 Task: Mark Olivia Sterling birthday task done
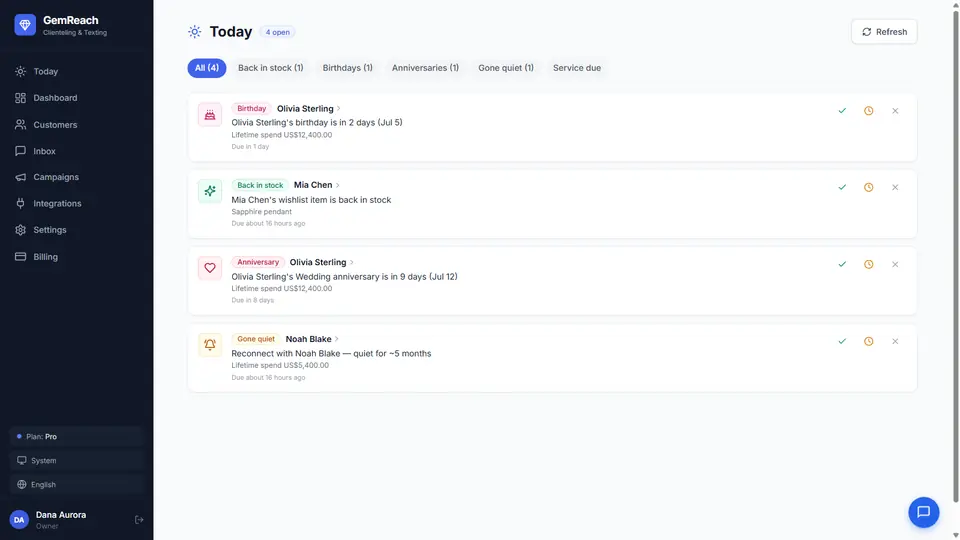[x=842, y=111]
